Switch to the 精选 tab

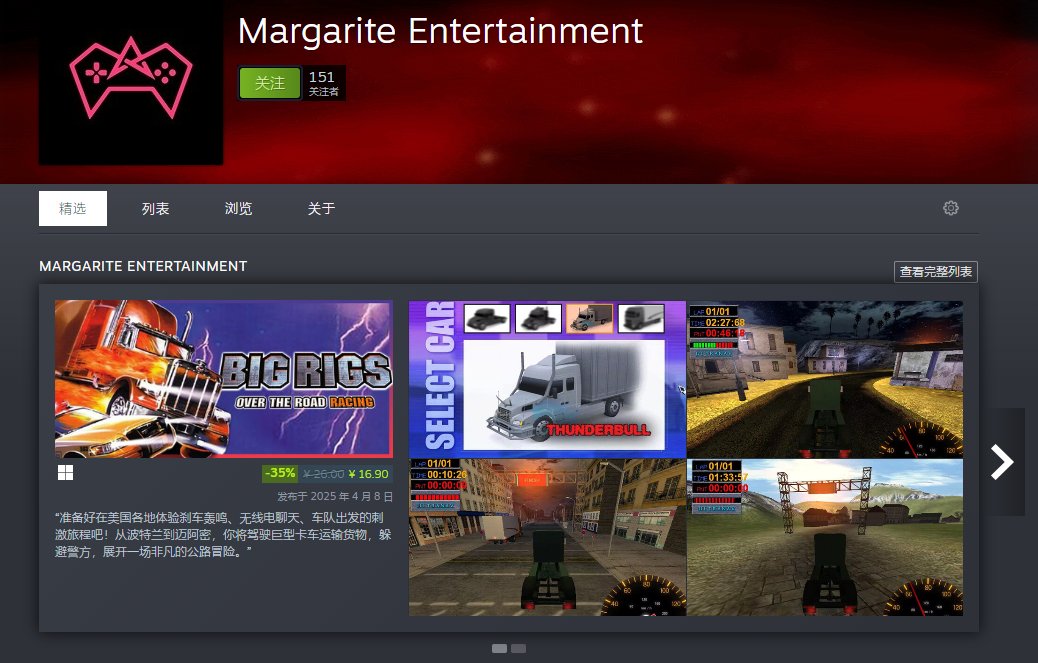pyautogui.click(x=73, y=208)
